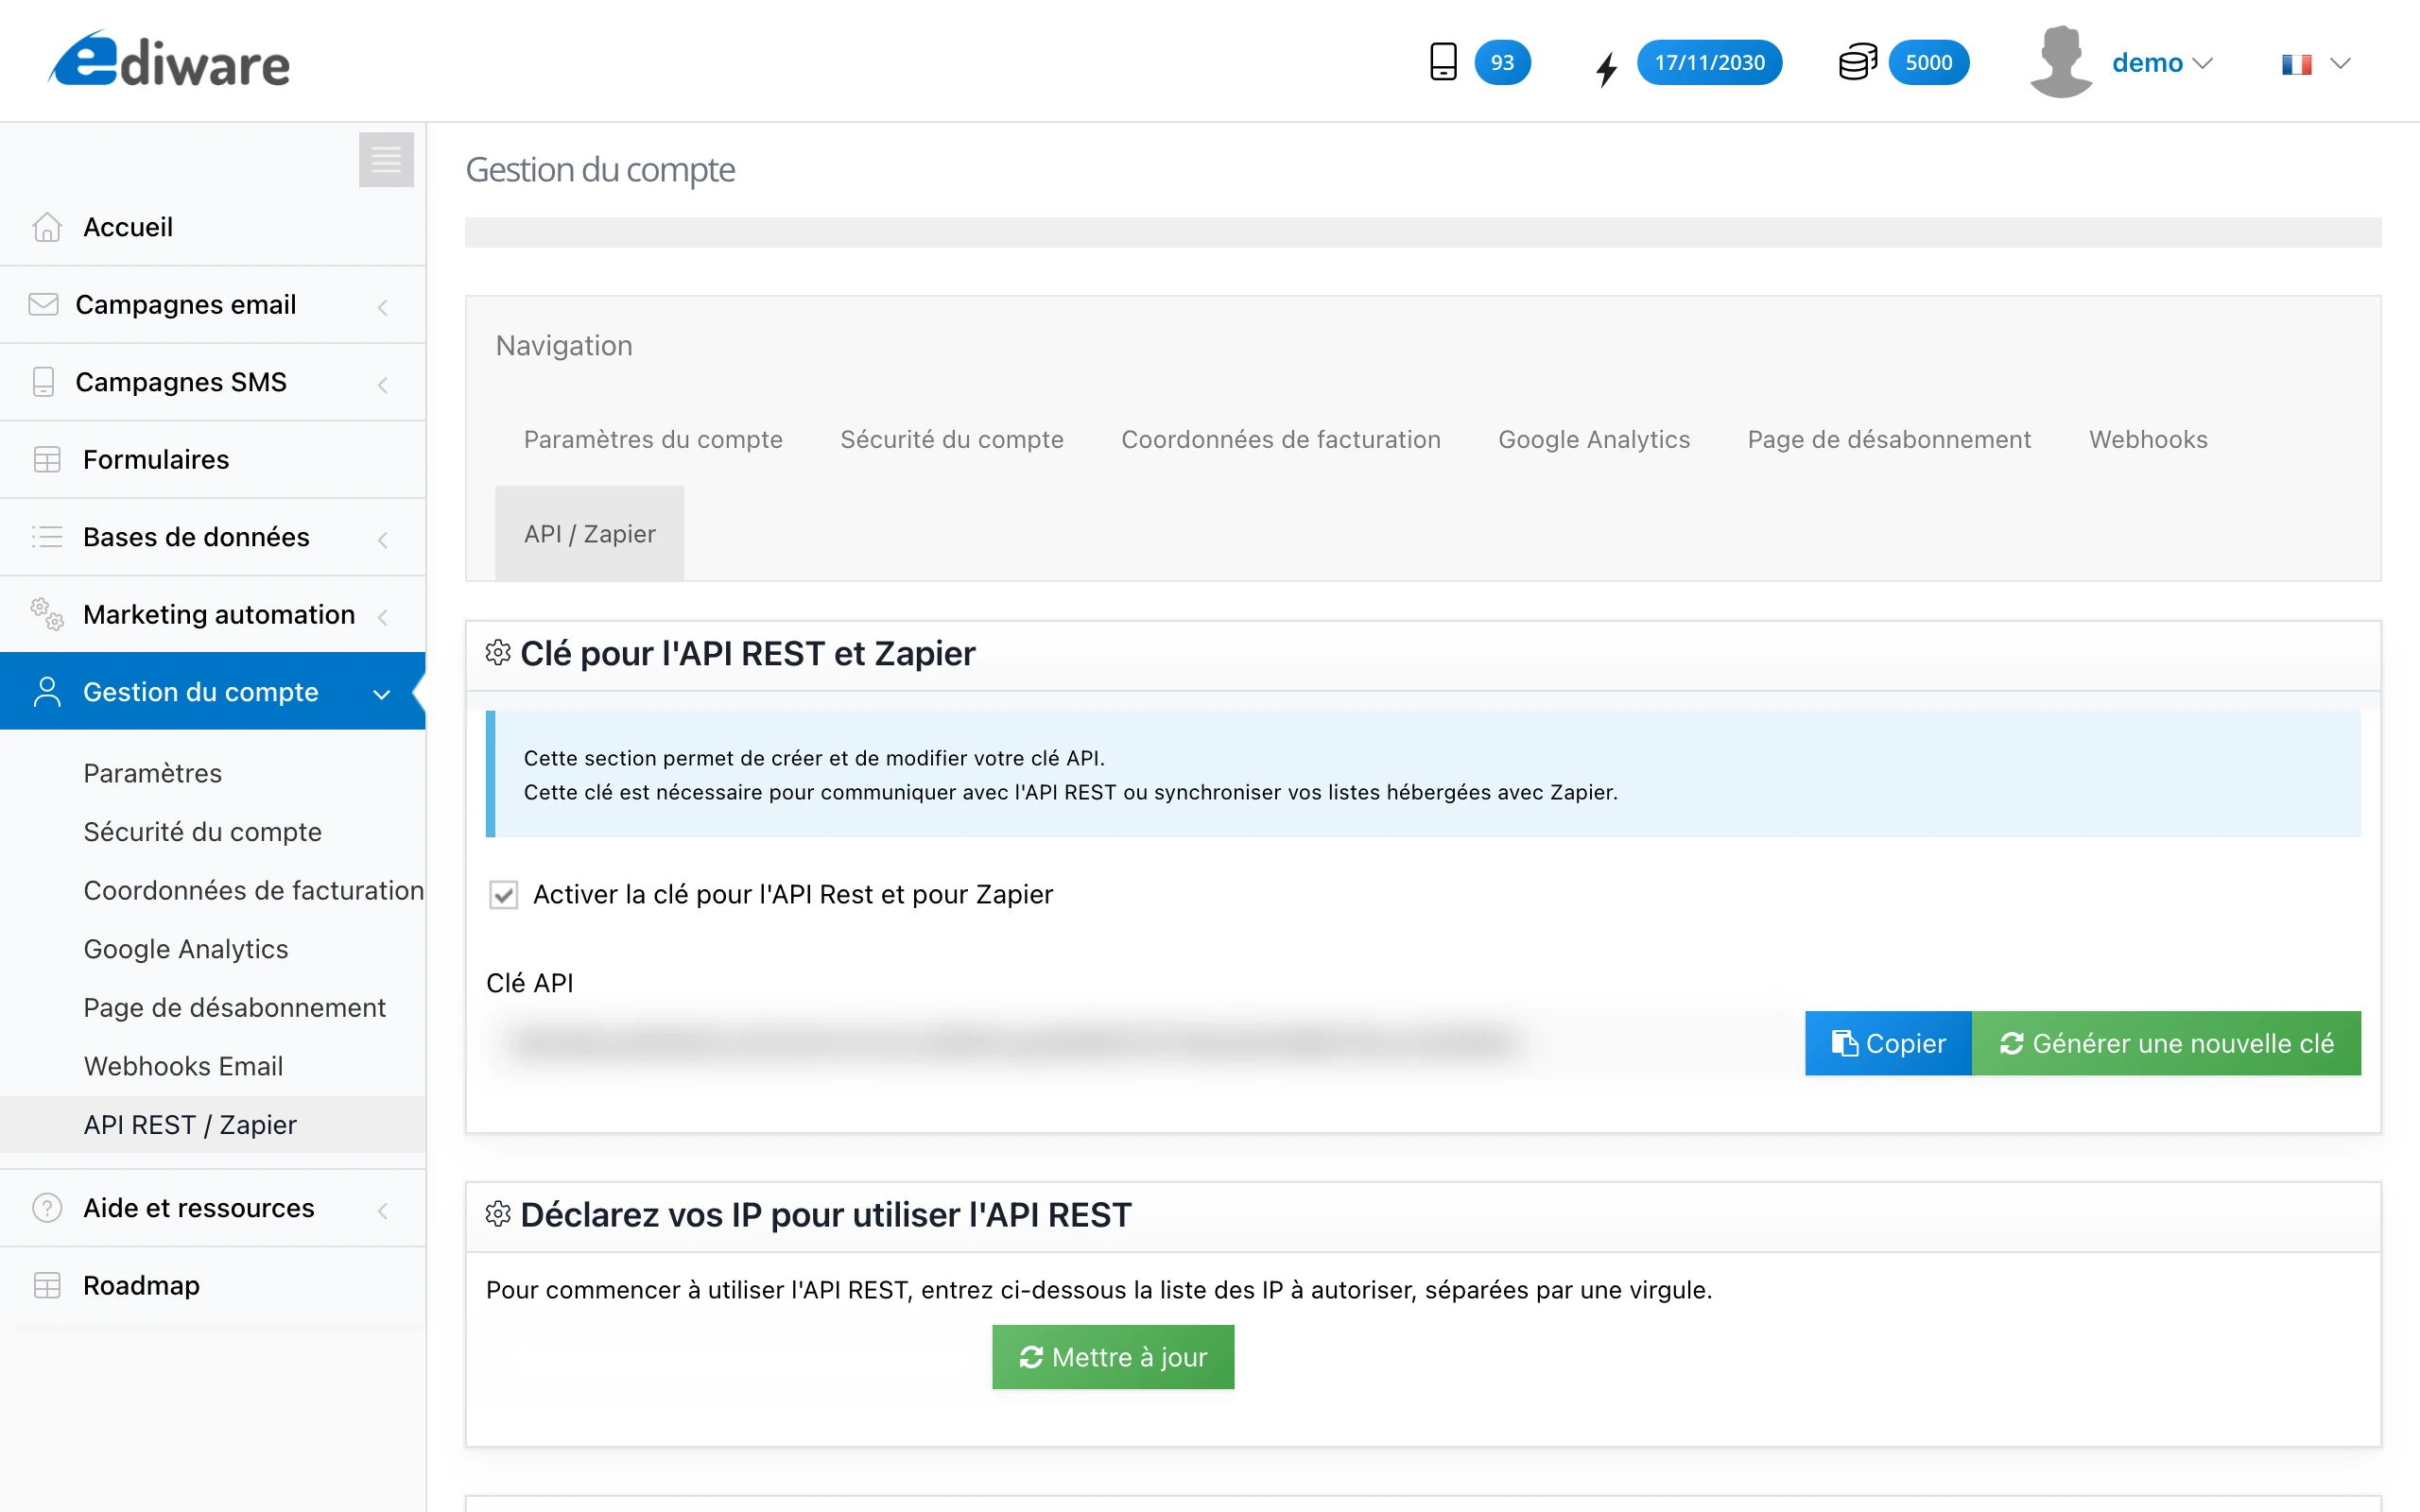Click the French flag icon
The image size is (2420, 1512).
tap(2297, 64)
